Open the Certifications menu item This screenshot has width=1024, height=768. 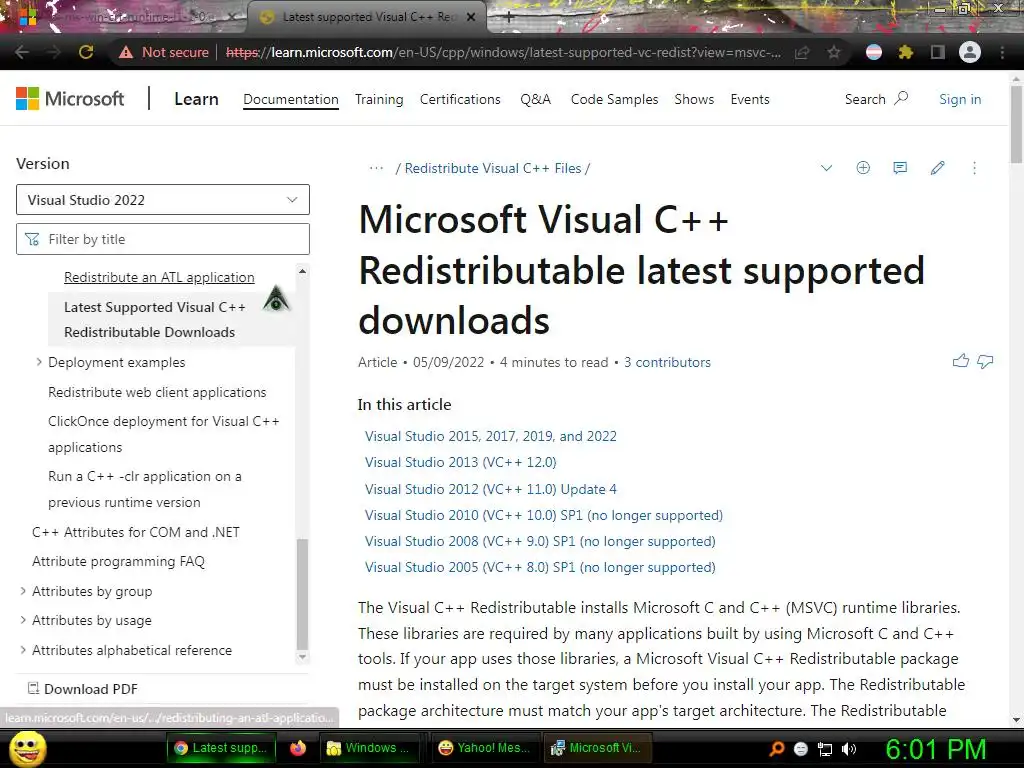coord(460,99)
